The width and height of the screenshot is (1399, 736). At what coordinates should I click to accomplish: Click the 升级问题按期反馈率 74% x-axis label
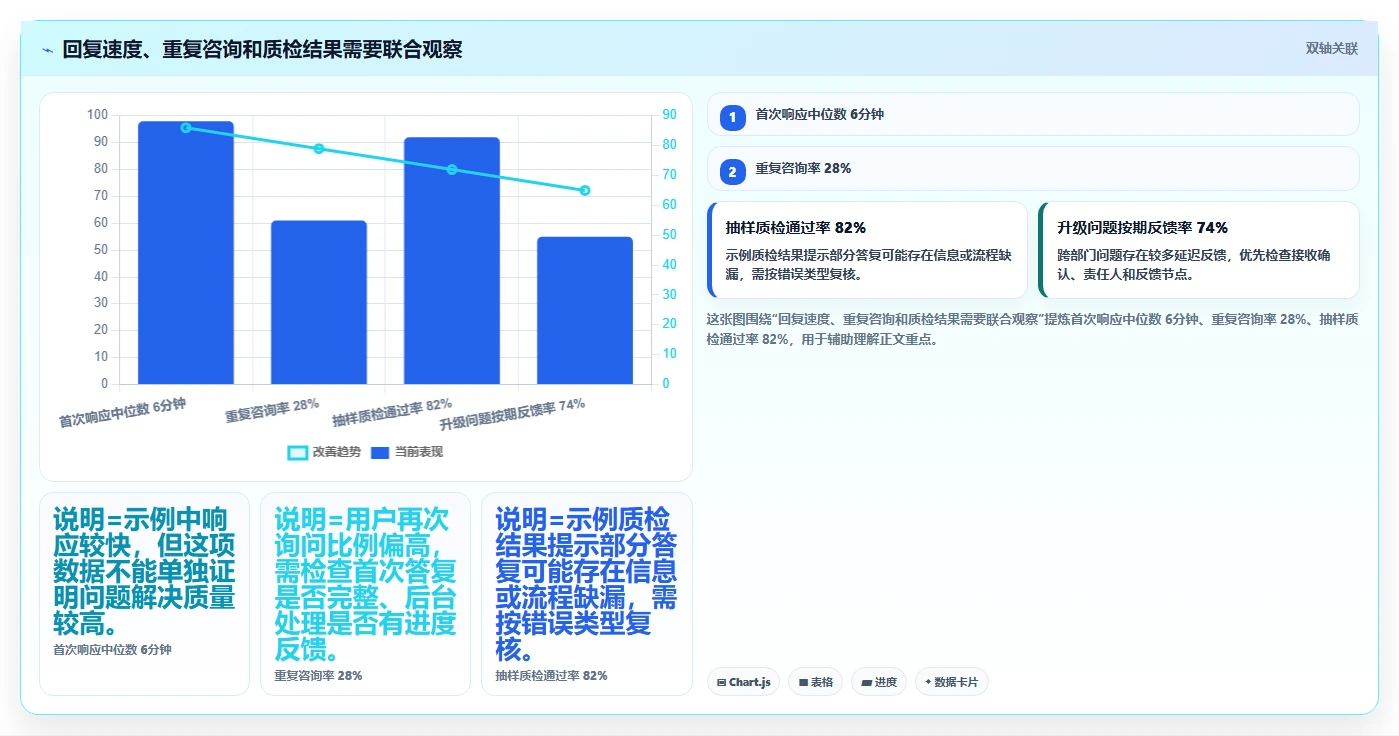[512, 414]
